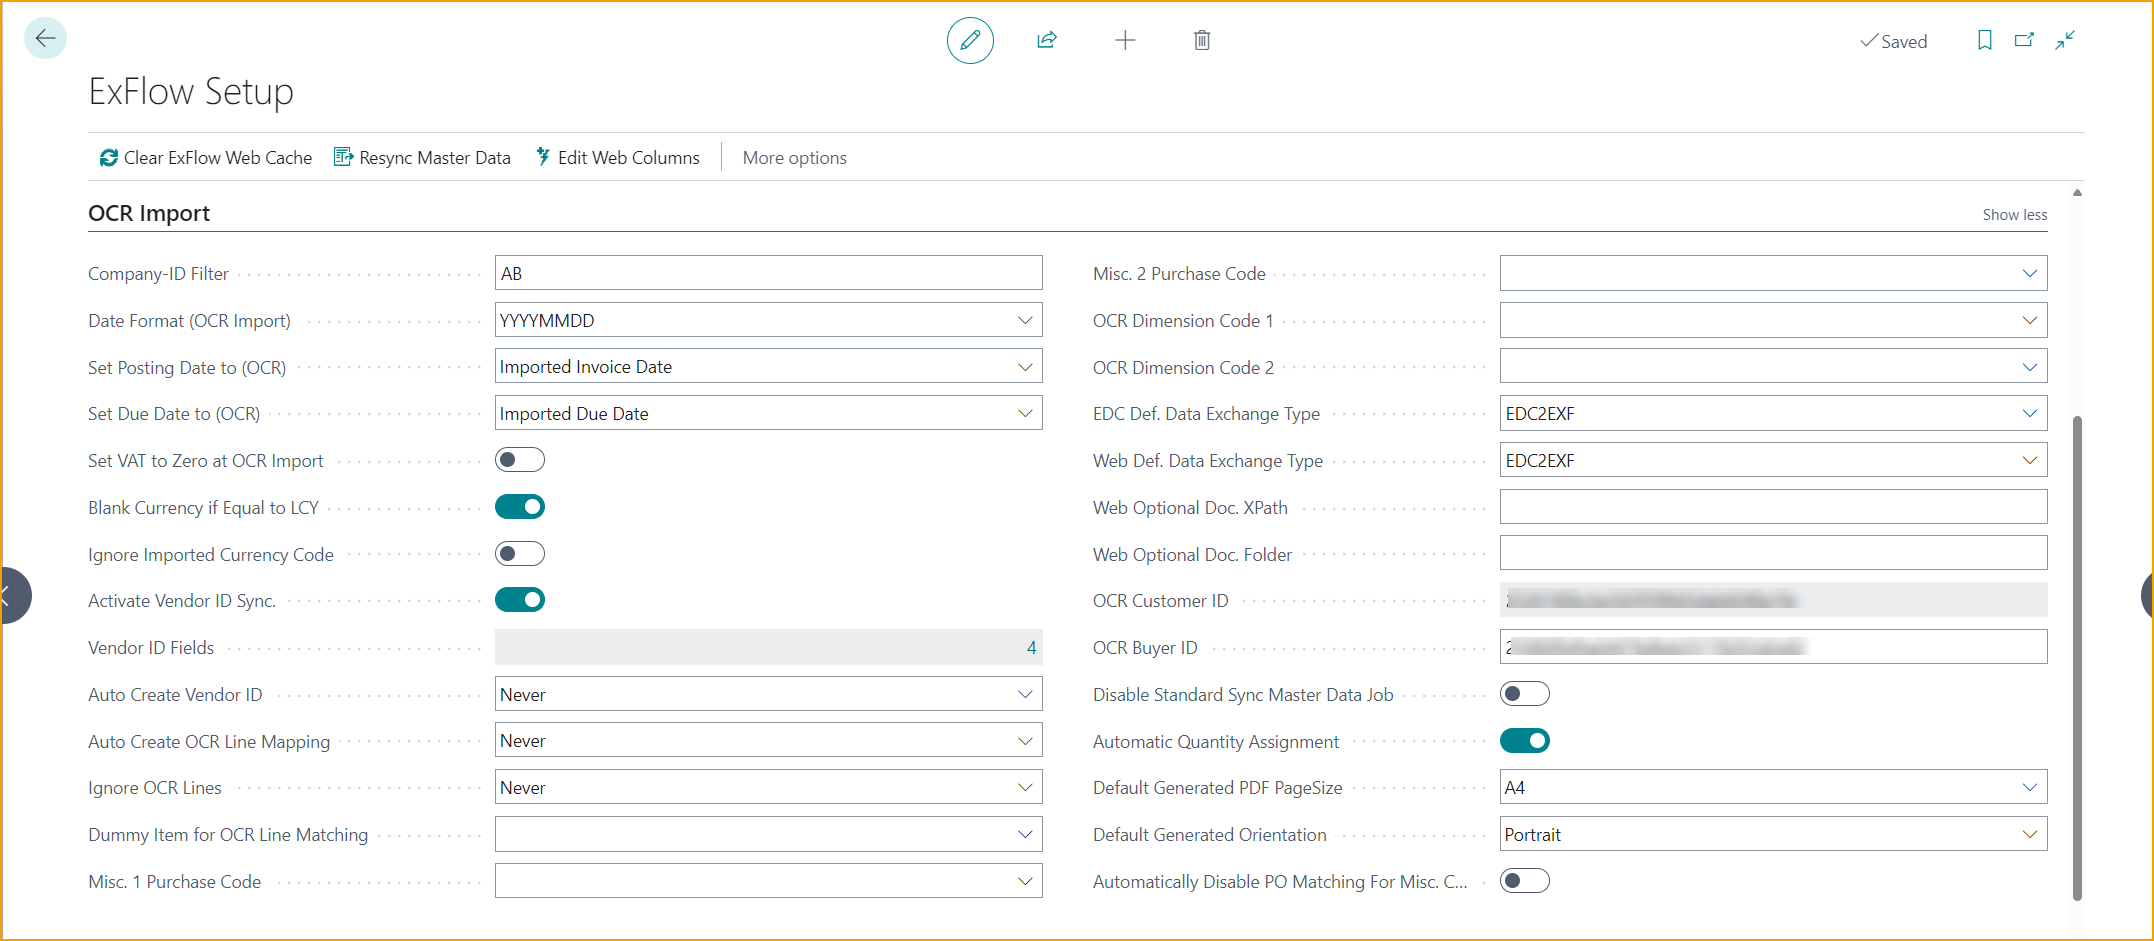Disable Blank Currency if Equal to LCY

[x=520, y=507]
